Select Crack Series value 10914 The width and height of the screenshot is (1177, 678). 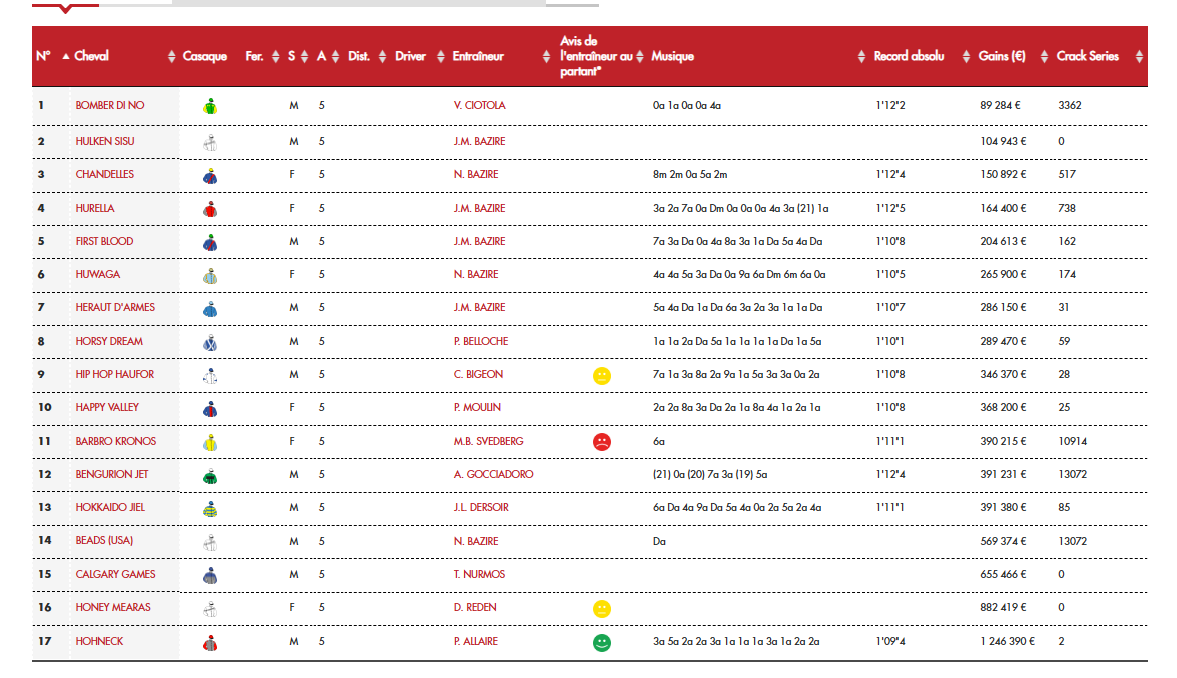[x=1073, y=441]
